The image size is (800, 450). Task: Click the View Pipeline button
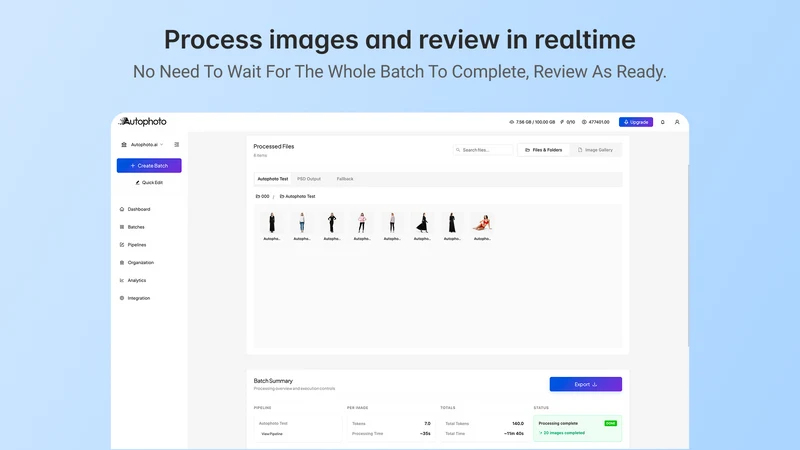pos(272,434)
